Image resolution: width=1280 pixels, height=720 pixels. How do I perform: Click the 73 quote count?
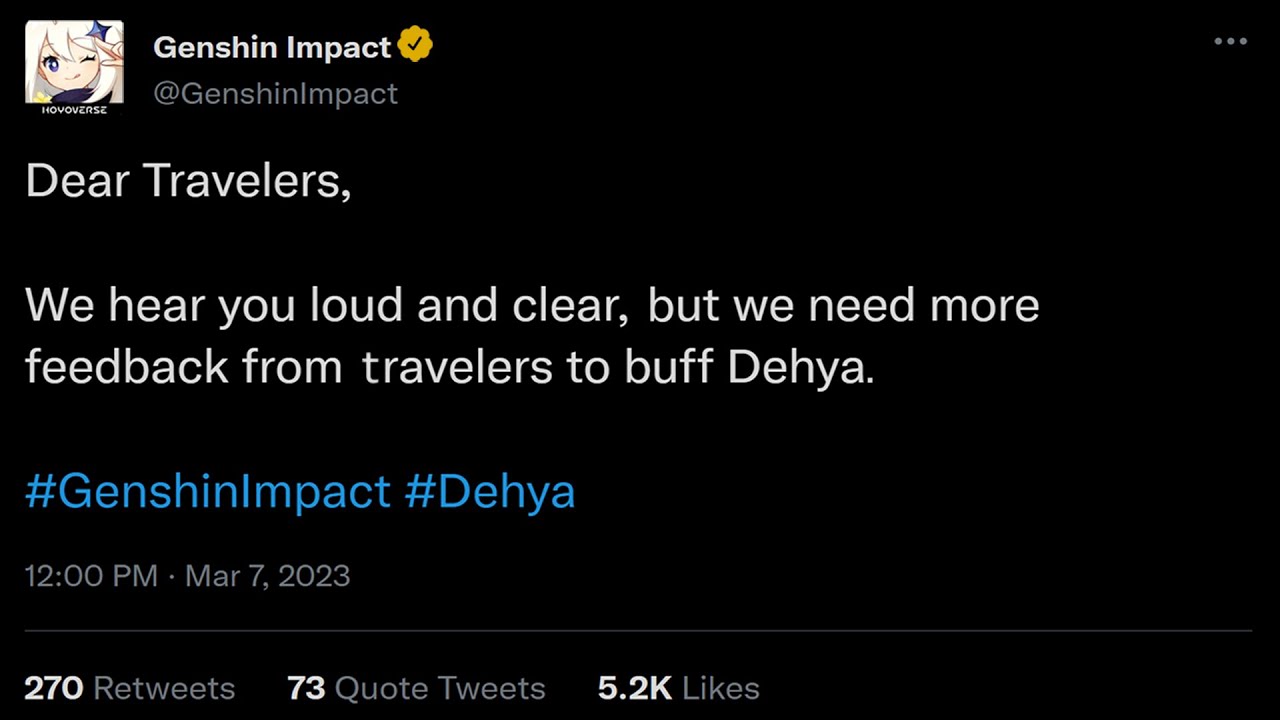[306, 688]
